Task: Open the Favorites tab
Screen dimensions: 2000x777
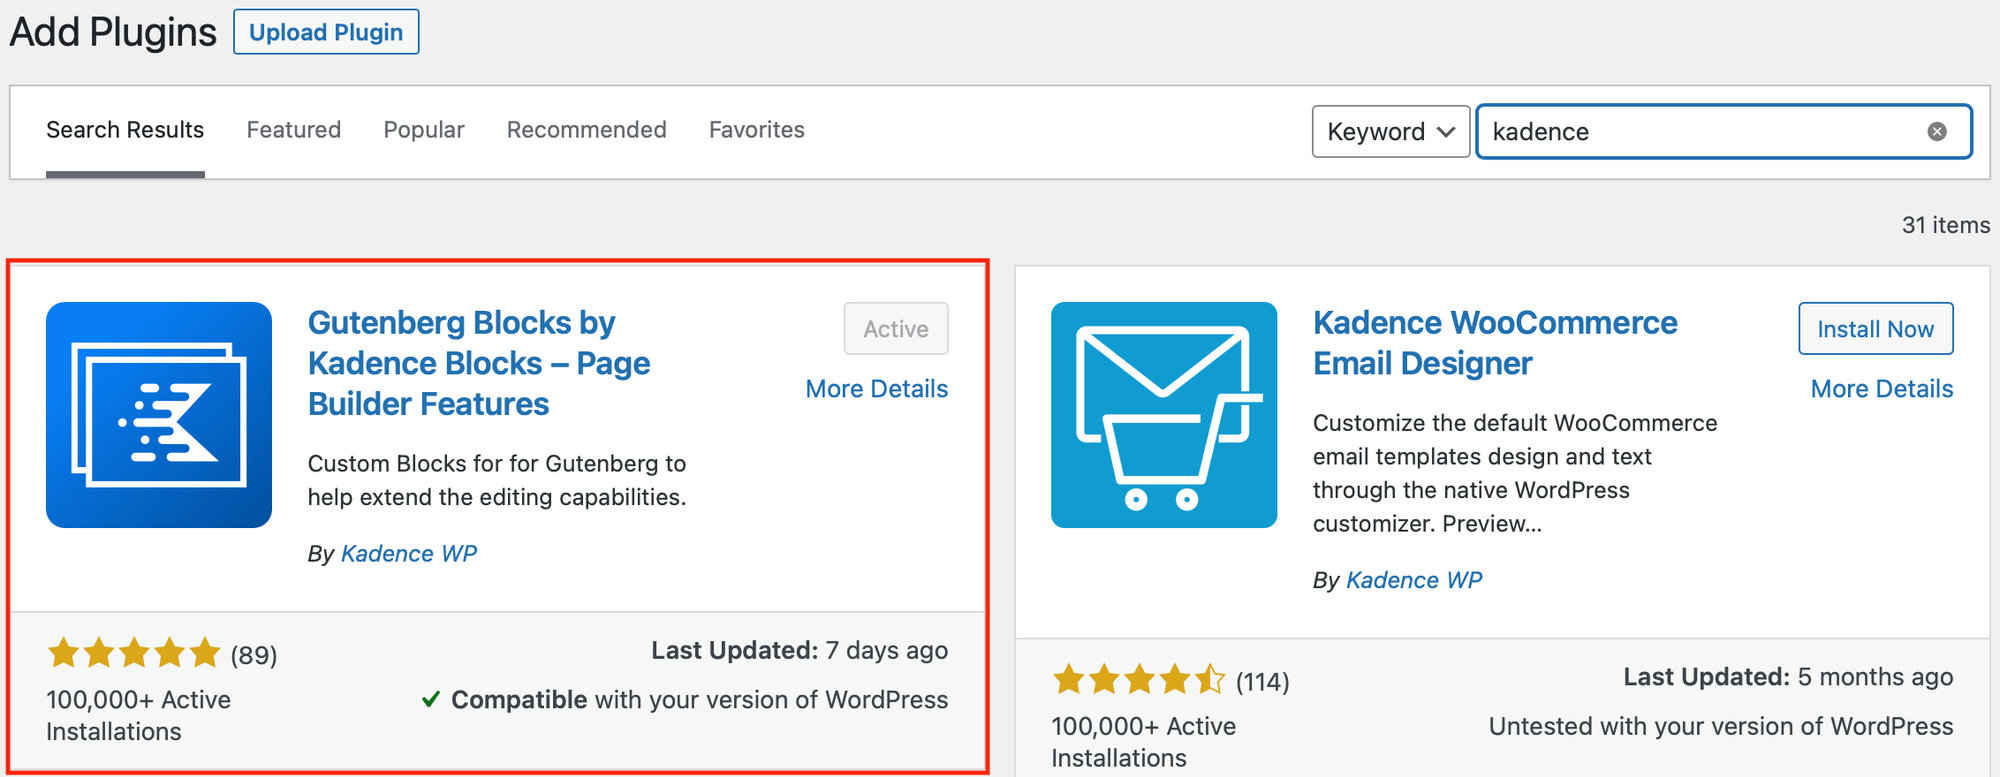Action: tap(757, 130)
